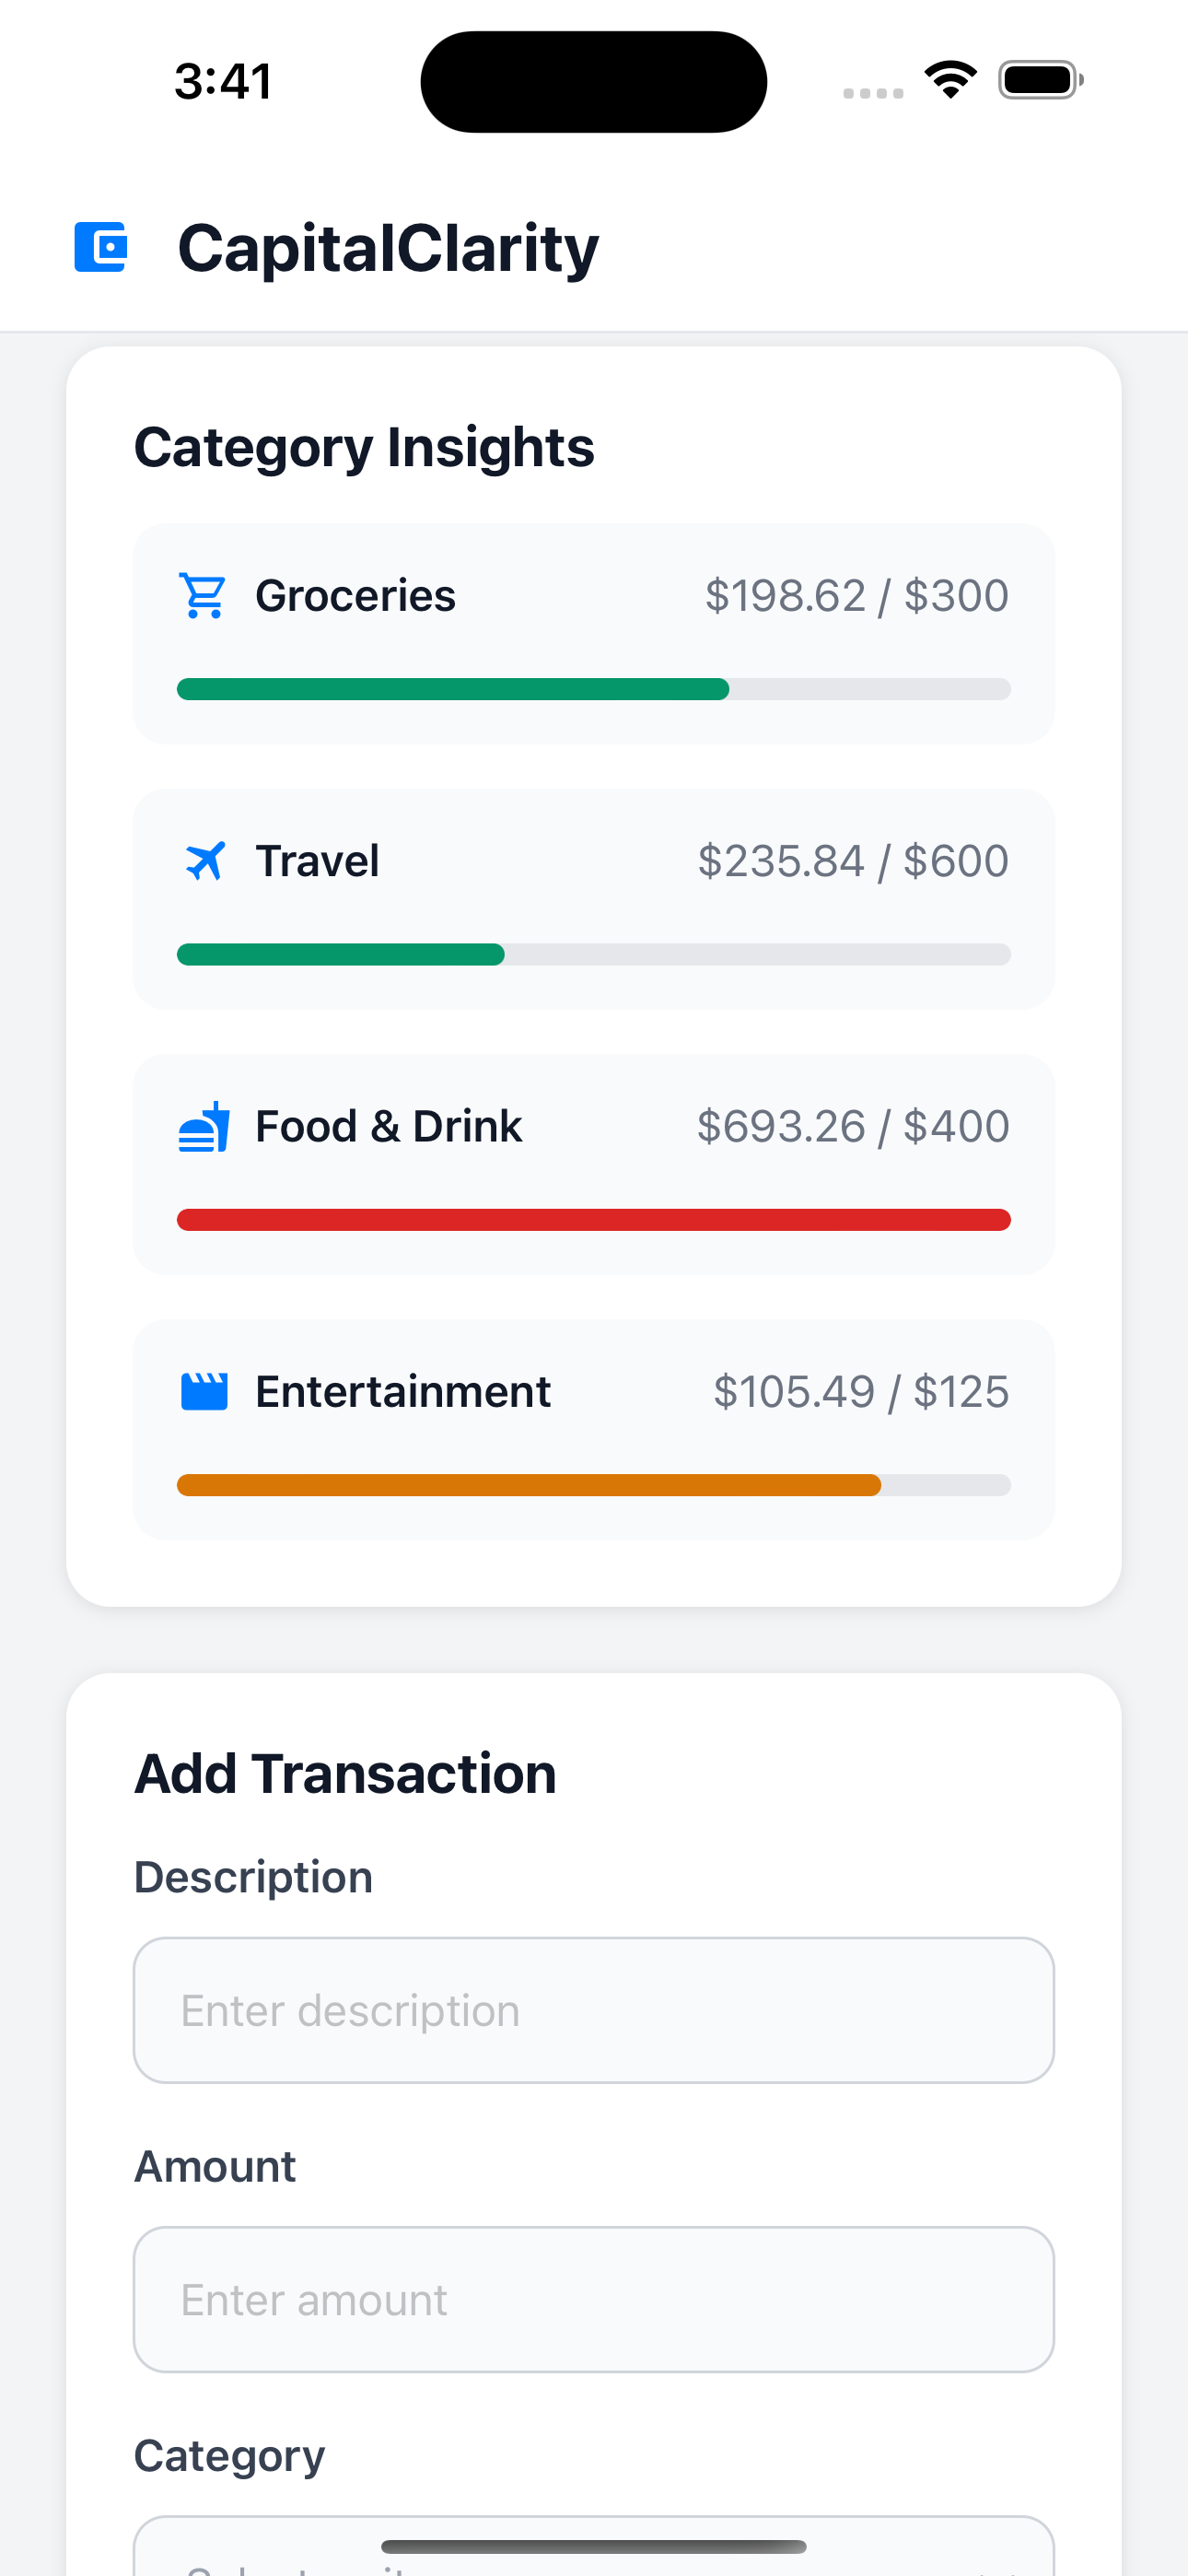Tap the Travel budget progress bar
The height and width of the screenshot is (2576, 1188).
click(593, 954)
